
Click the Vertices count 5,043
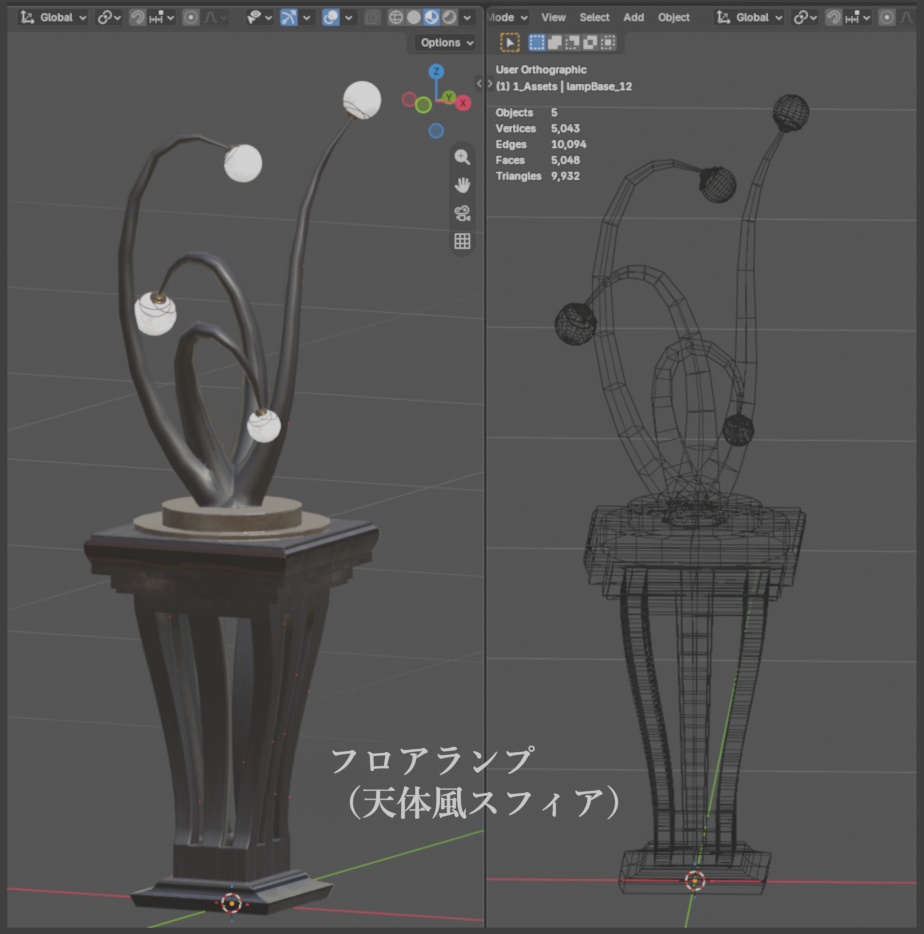(565, 129)
